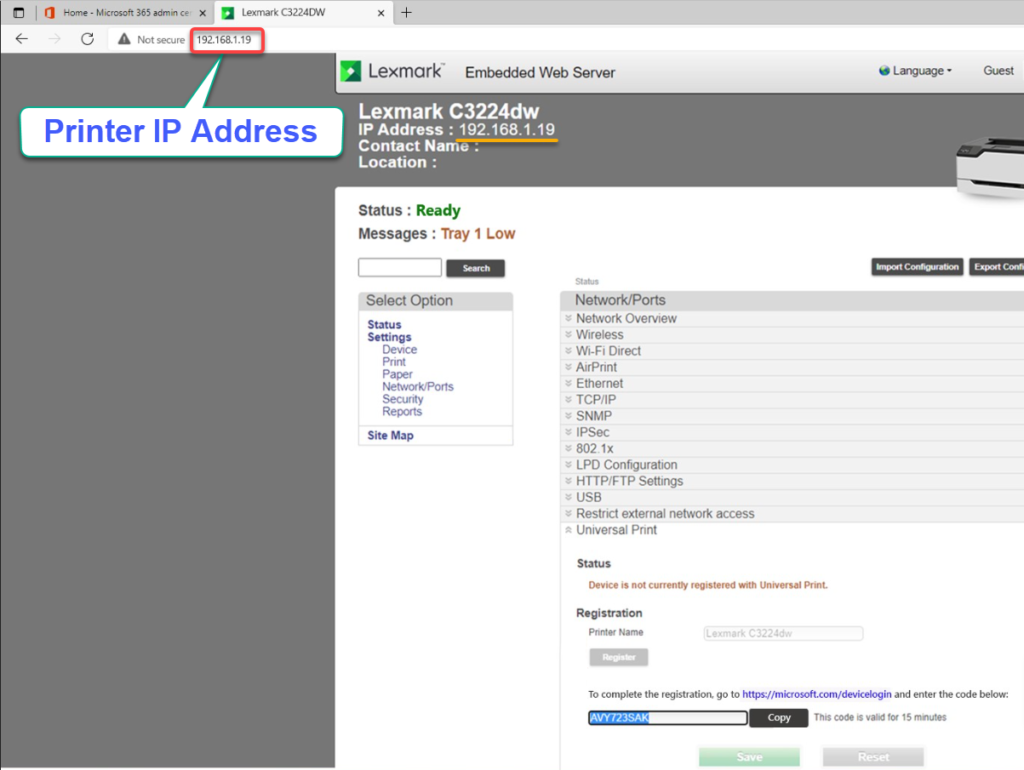Click the Lexmark logo icon
Screen dimensions: 1024x770
[x=352, y=71]
